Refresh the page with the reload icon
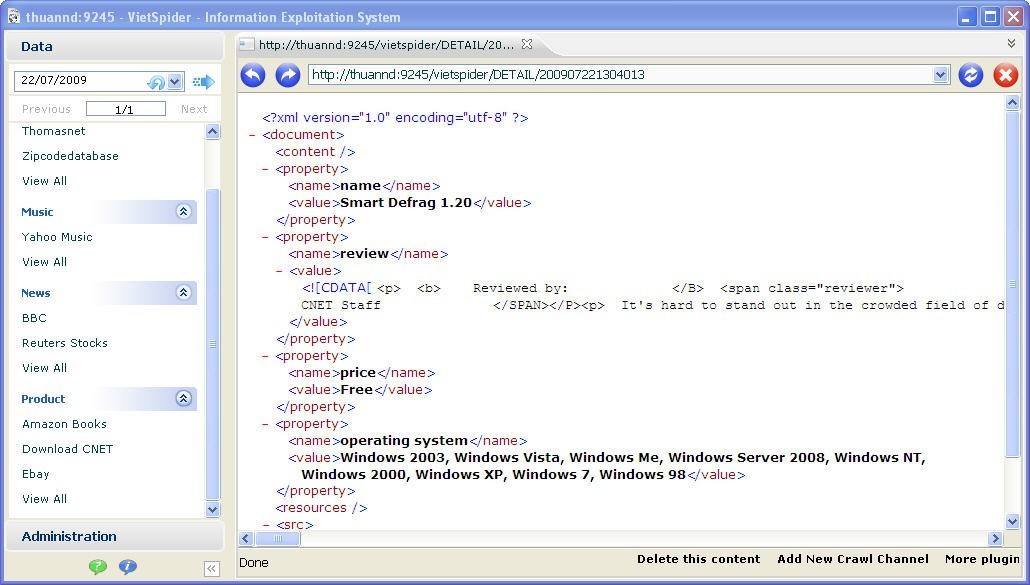This screenshot has width=1030, height=585. pos(970,75)
